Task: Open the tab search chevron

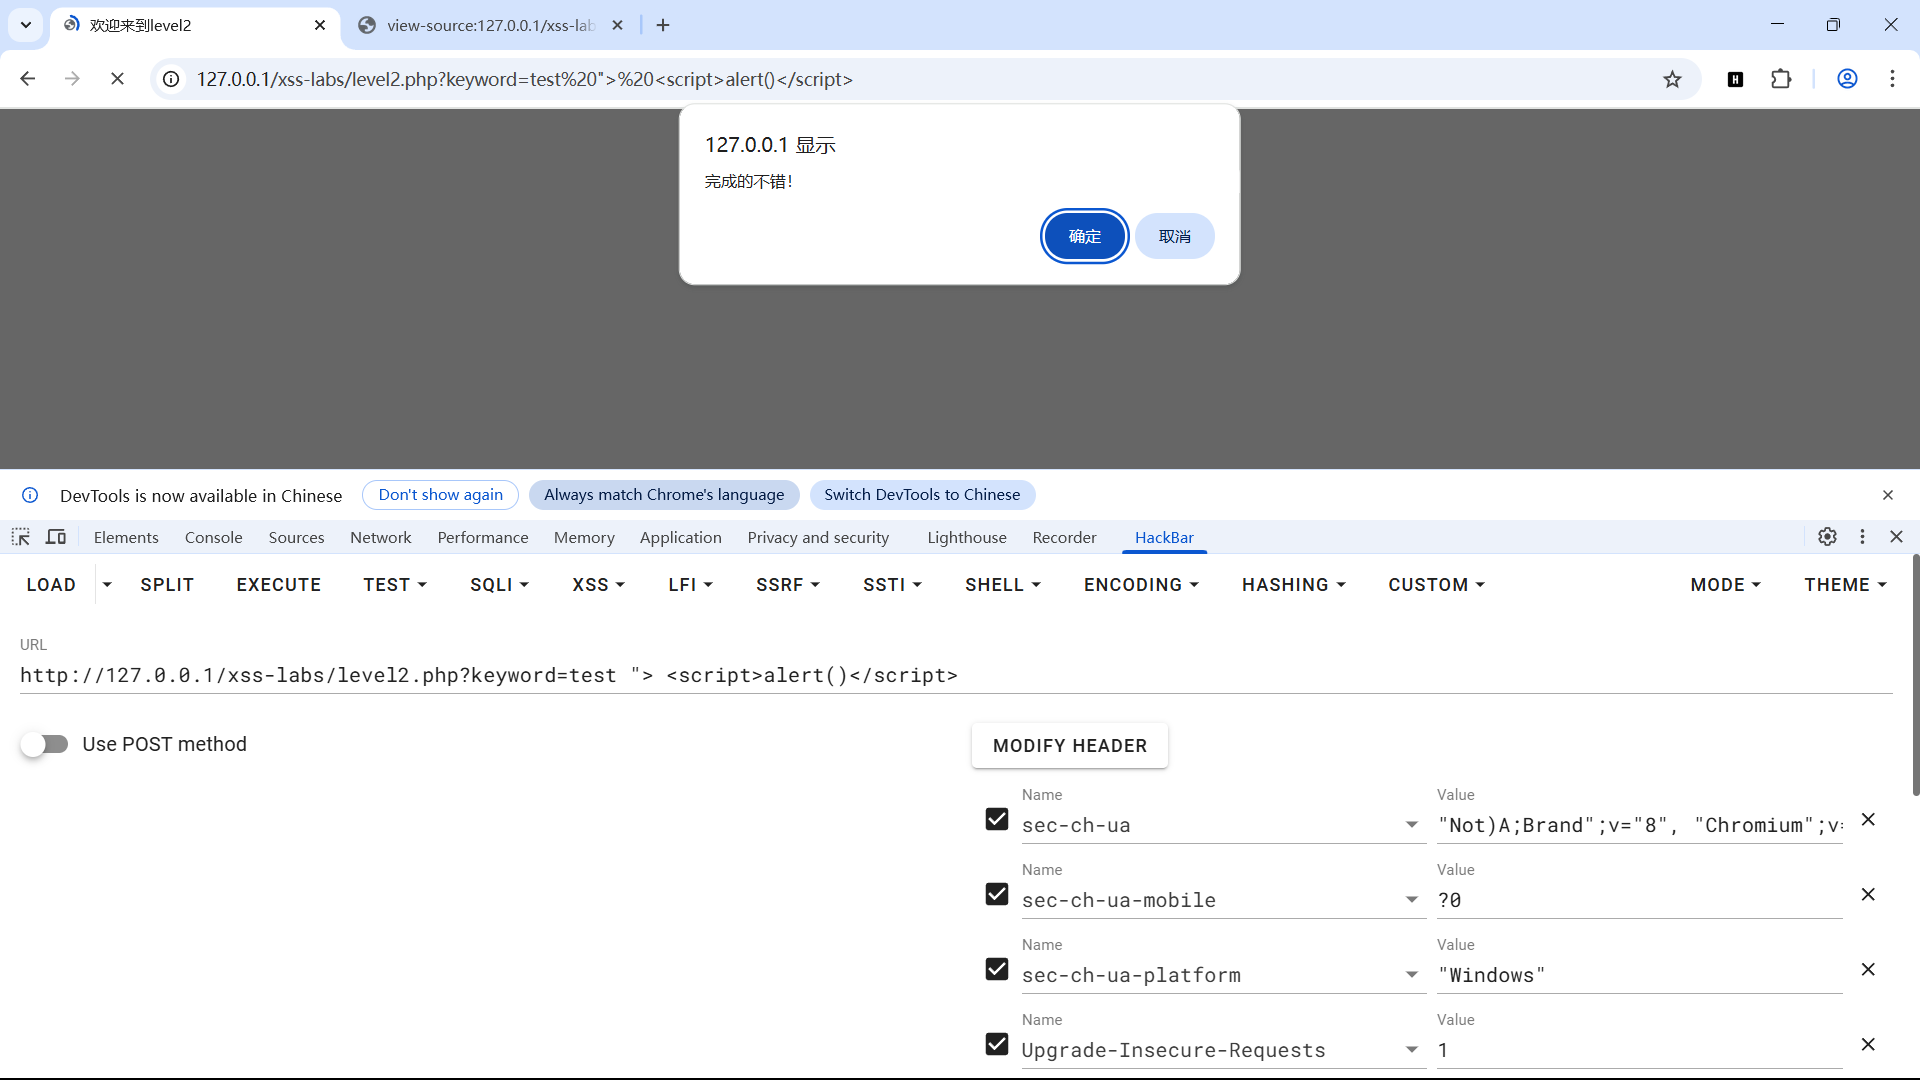Action: [x=26, y=25]
